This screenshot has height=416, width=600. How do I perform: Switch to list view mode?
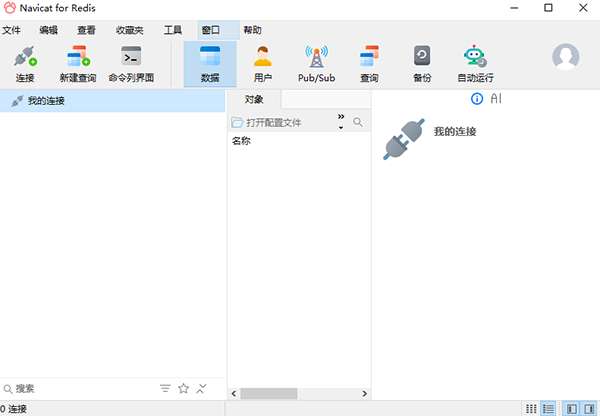548,409
